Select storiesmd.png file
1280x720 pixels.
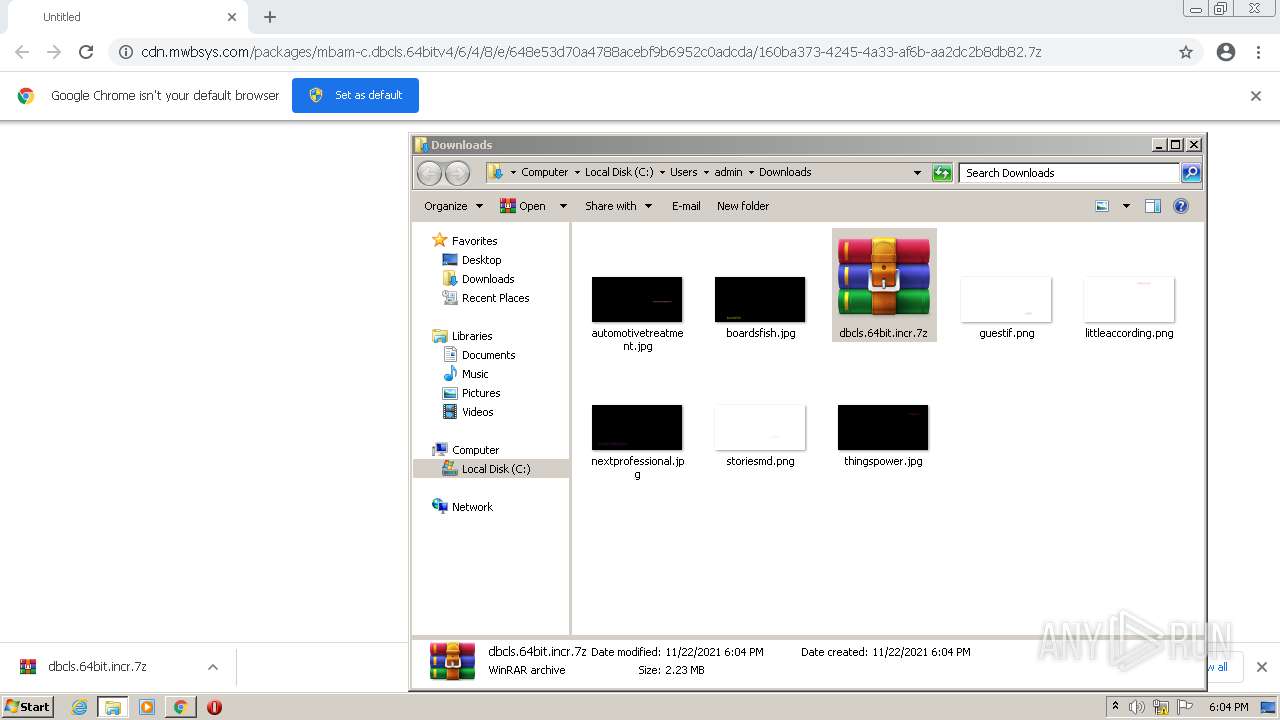click(760, 435)
